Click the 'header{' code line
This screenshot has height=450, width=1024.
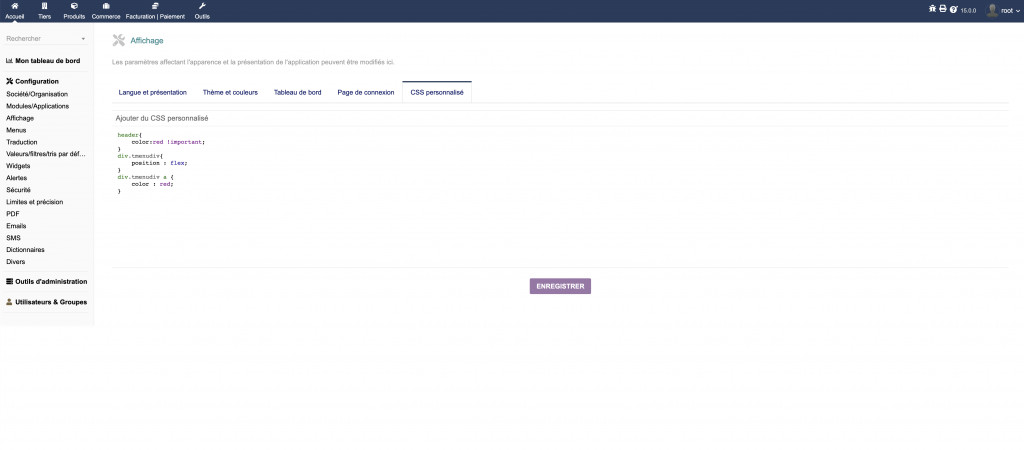[129, 135]
